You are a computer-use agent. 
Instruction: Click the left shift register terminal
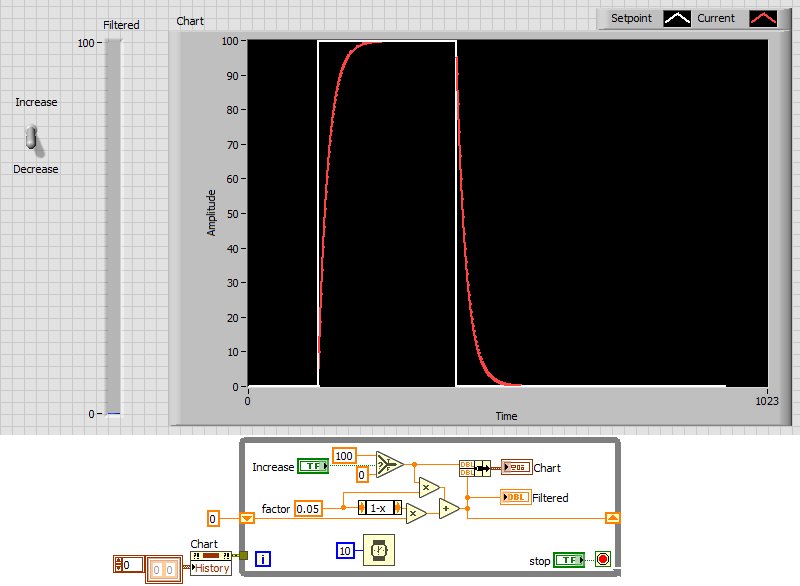247,518
